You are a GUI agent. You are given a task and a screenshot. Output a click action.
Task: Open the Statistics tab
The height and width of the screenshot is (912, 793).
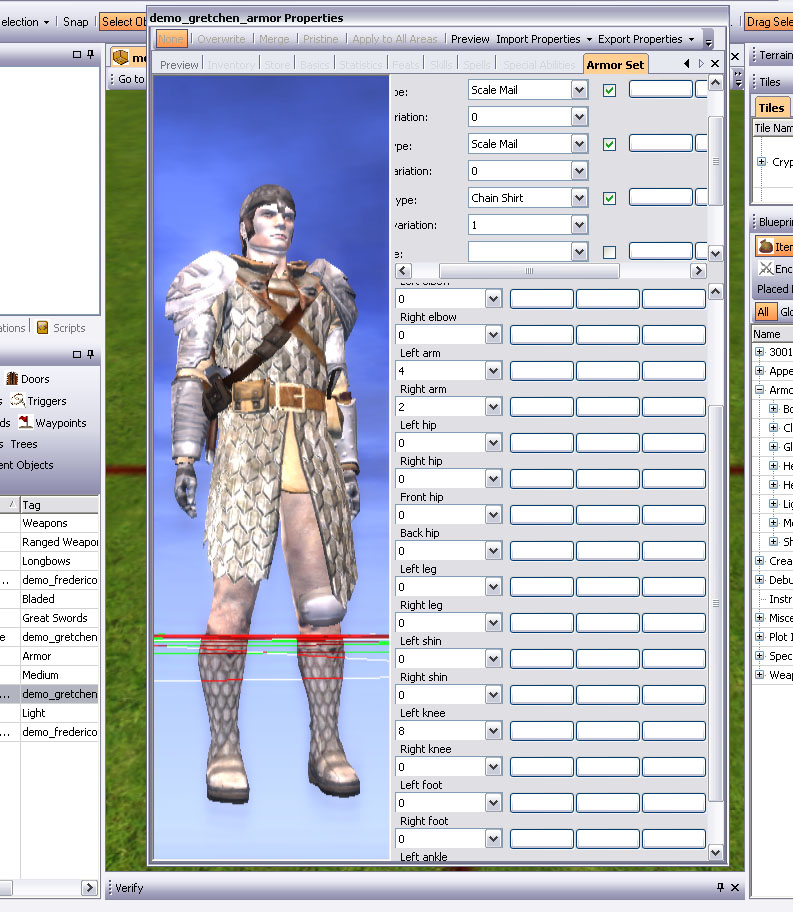[361, 65]
